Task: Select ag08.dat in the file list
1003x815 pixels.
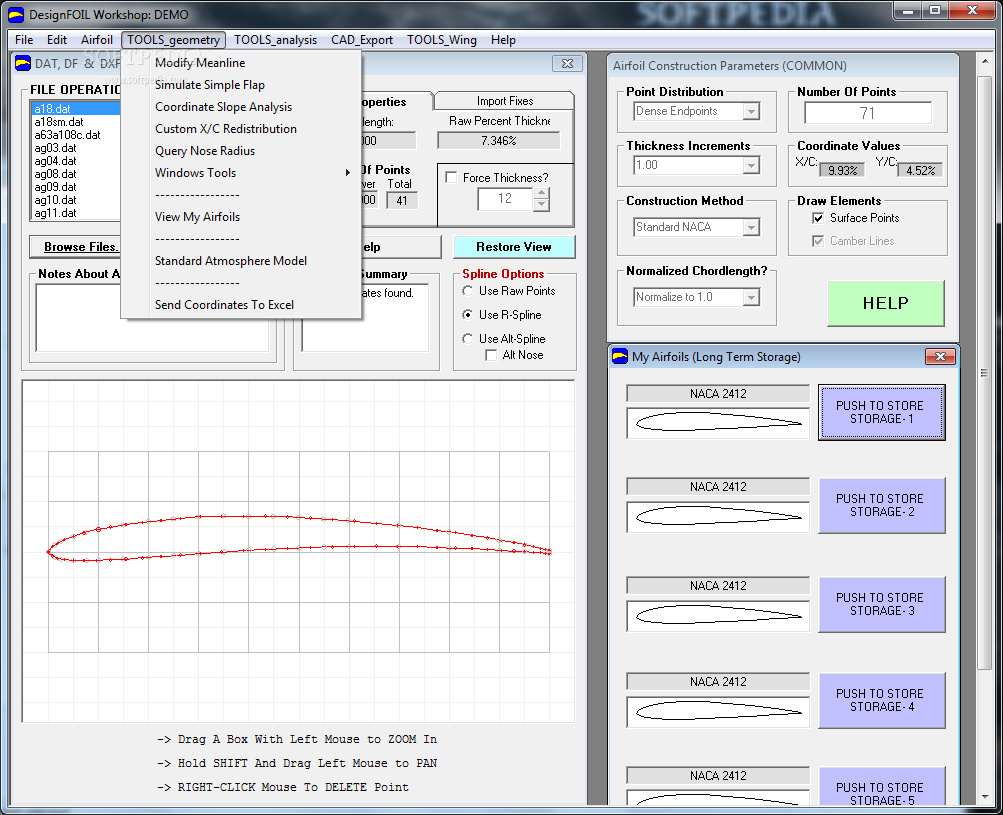Action: tap(75, 174)
